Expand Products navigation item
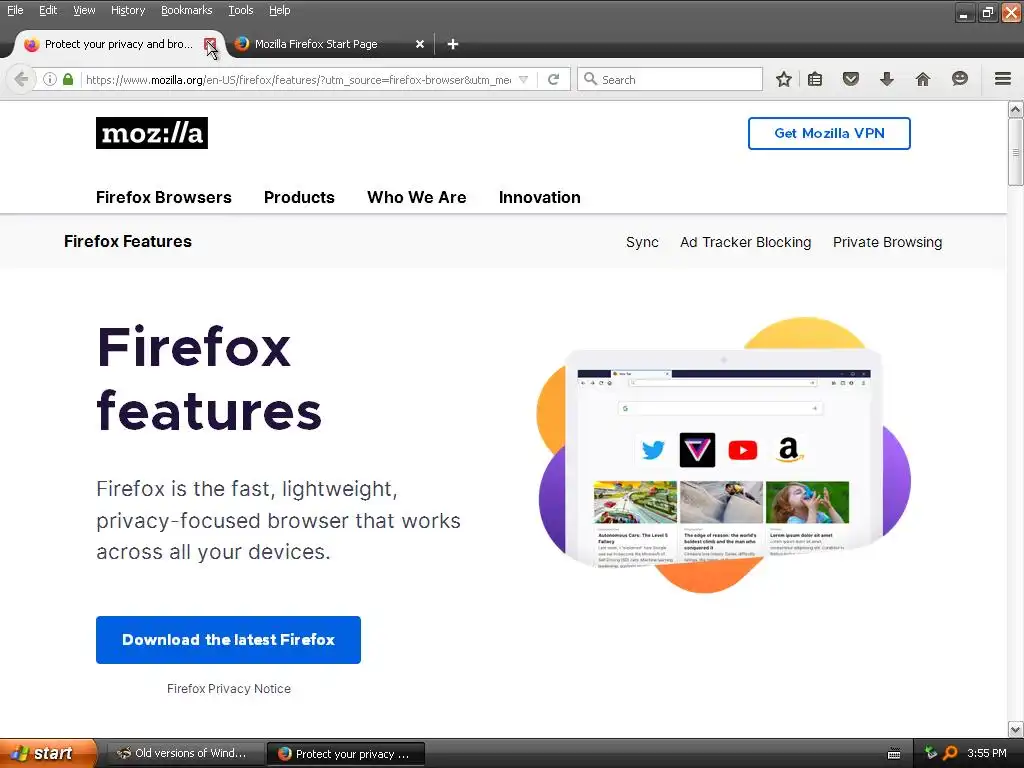This screenshot has width=1024, height=768. click(299, 197)
